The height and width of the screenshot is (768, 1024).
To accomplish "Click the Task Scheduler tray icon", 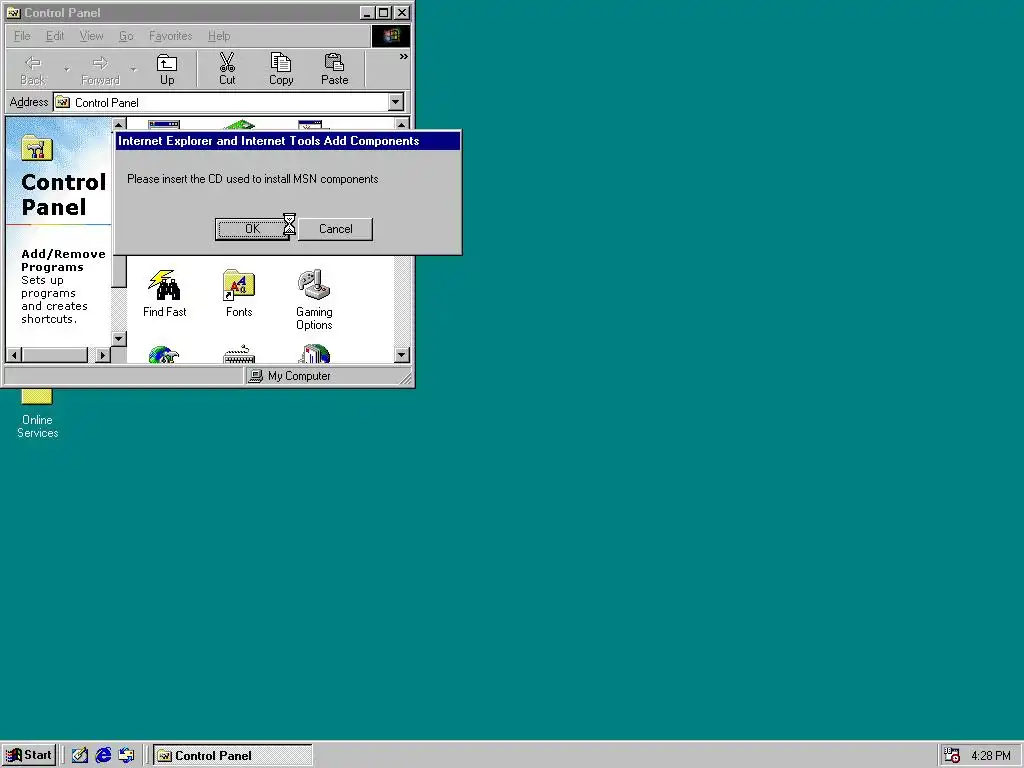I will click(x=952, y=756).
